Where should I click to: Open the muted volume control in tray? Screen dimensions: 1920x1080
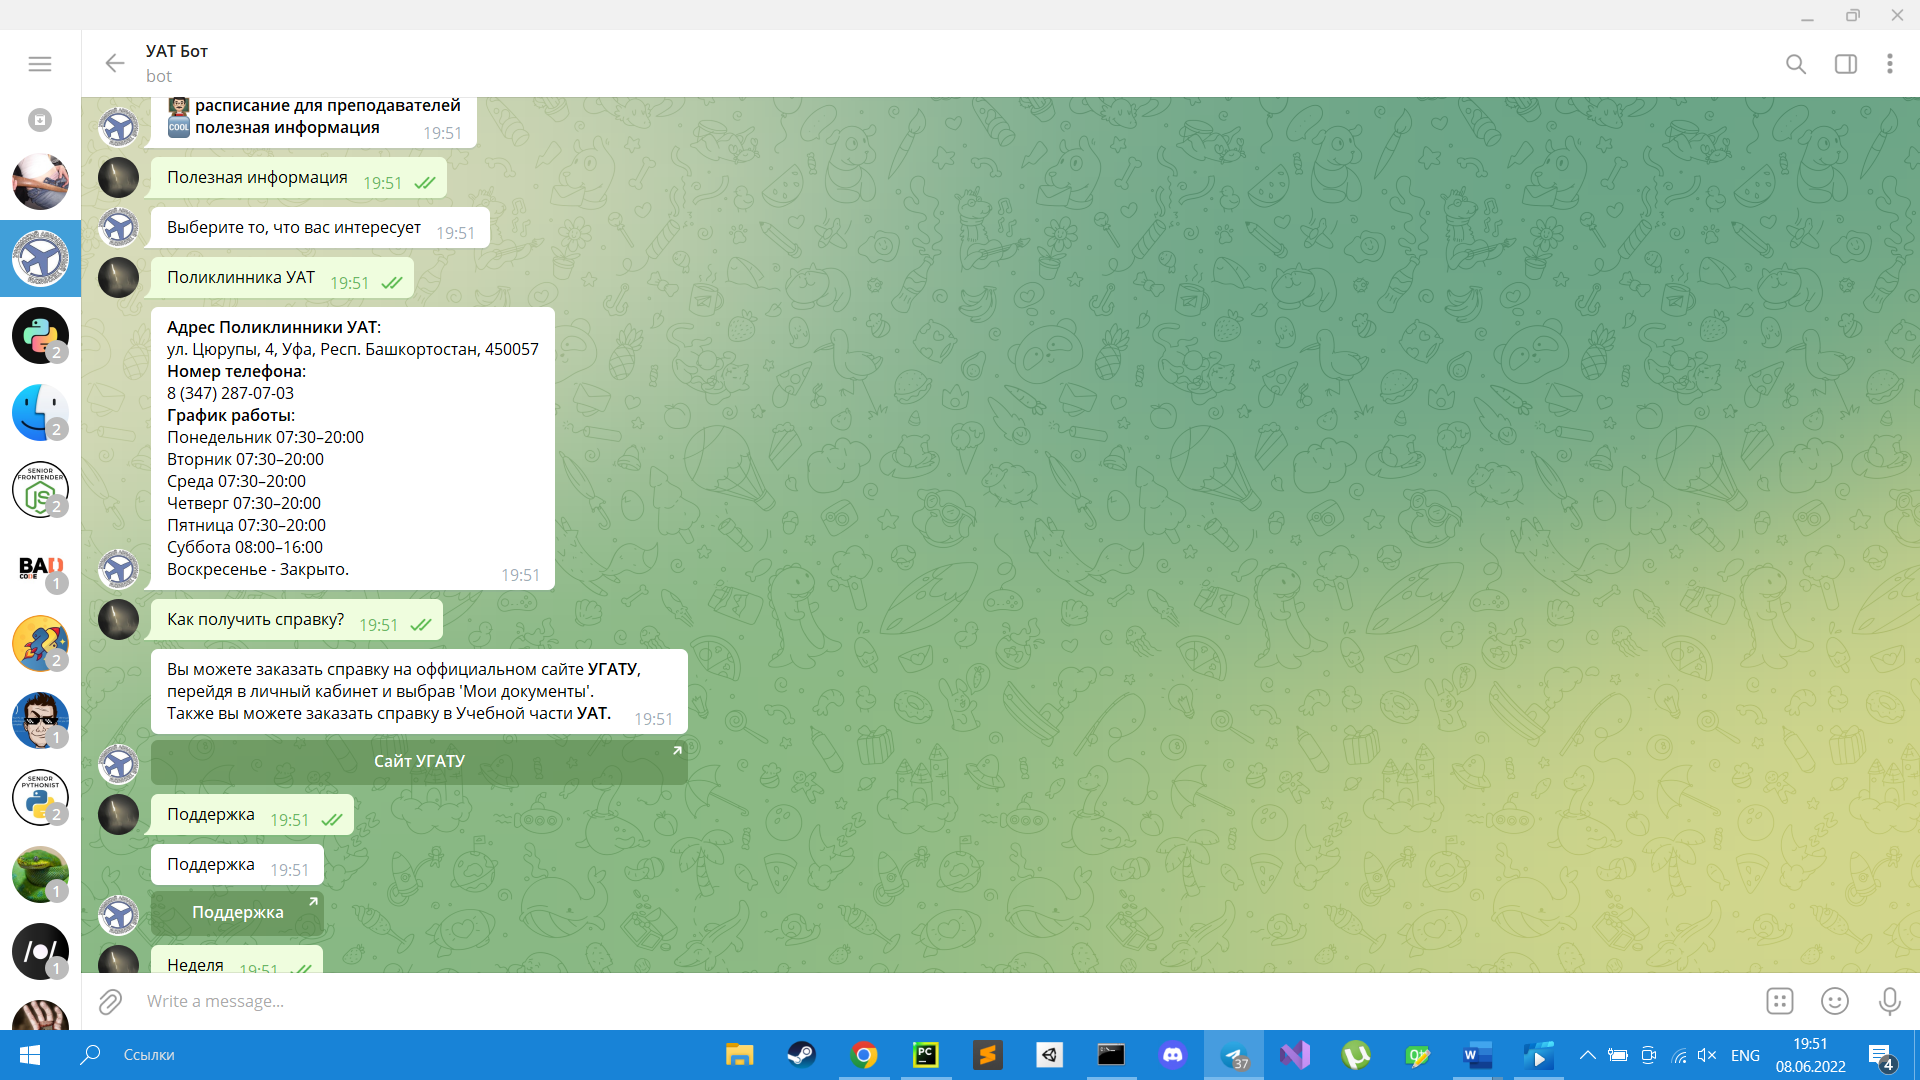click(x=1708, y=1055)
